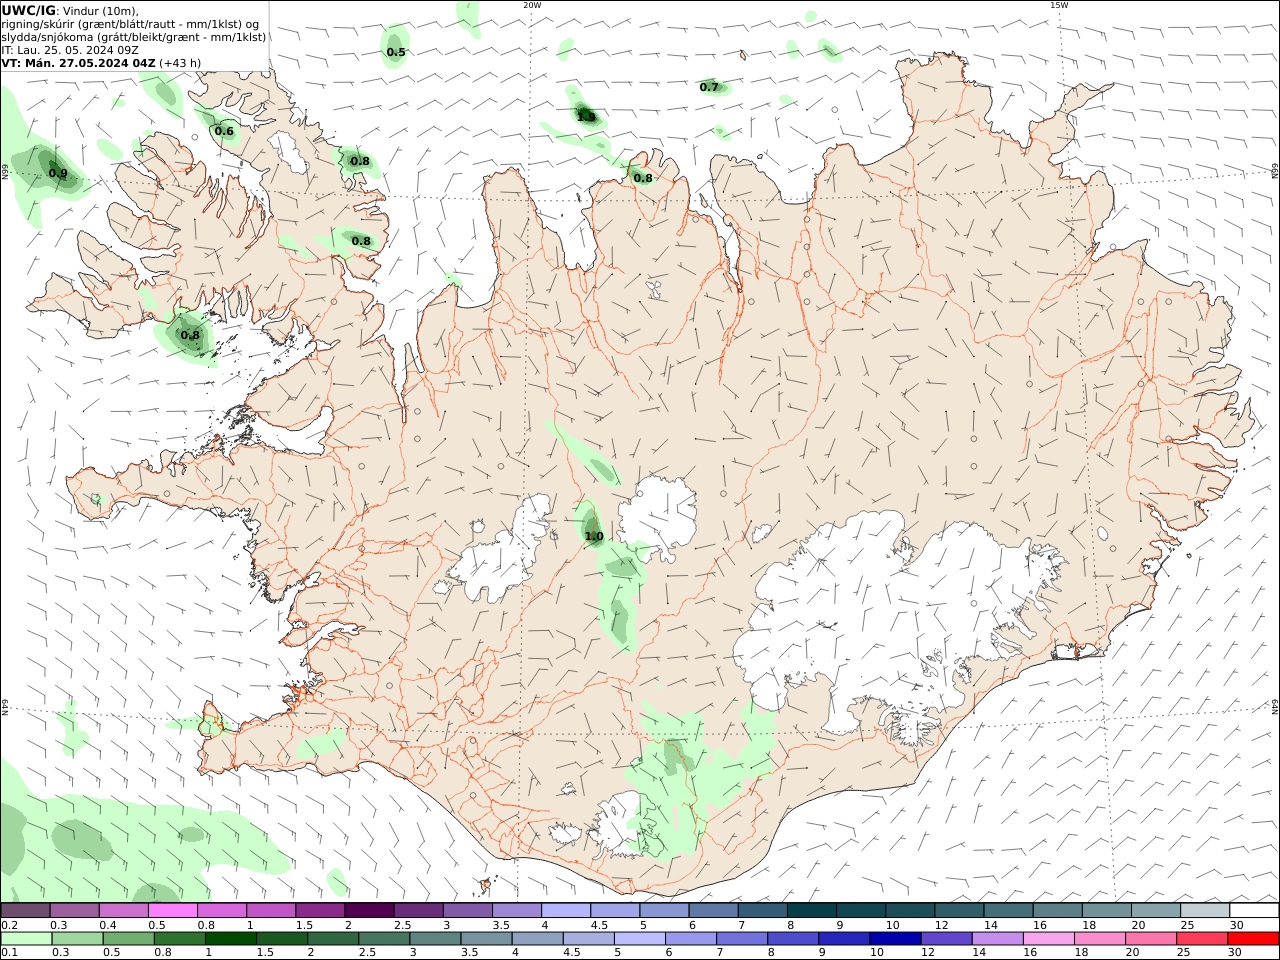Image resolution: width=1280 pixels, height=960 pixels.
Task: Click the '0.1' label in lower legend row
Action: [9, 953]
